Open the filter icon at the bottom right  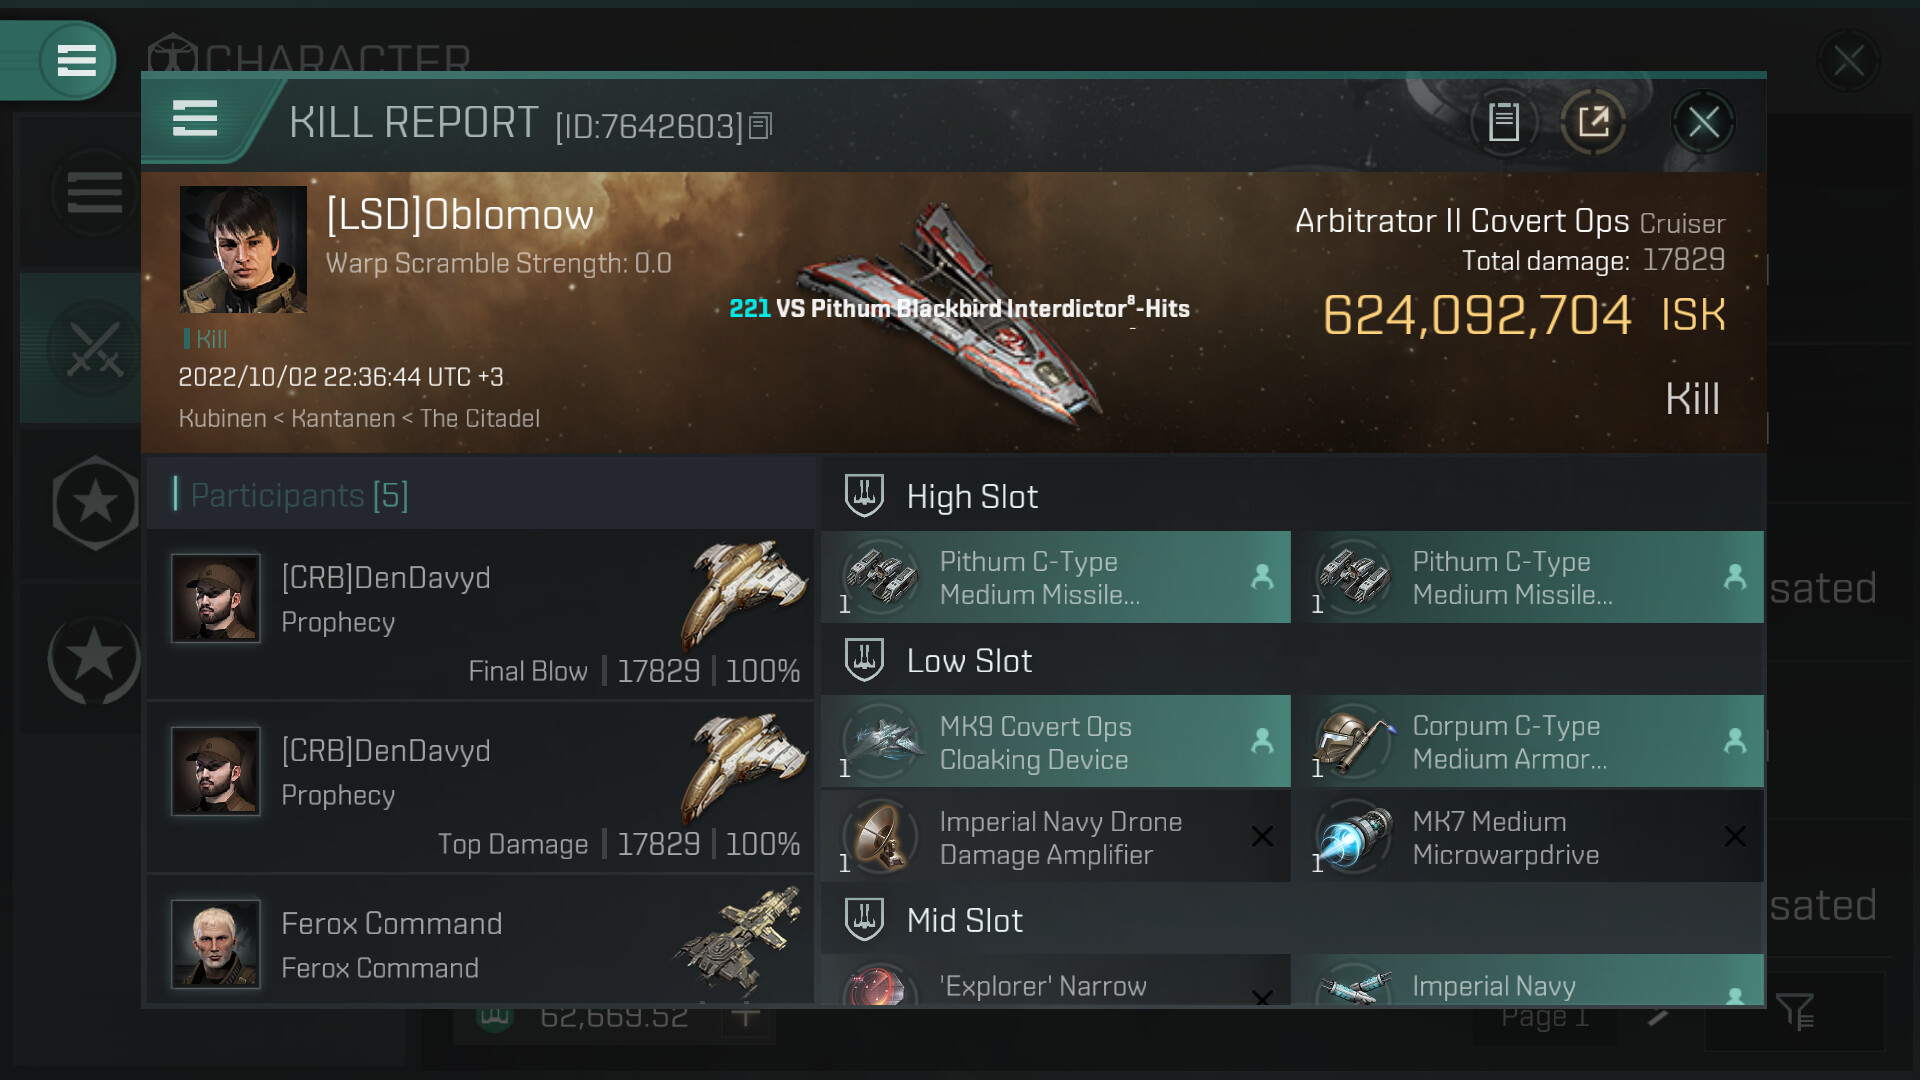click(1795, 1011)
